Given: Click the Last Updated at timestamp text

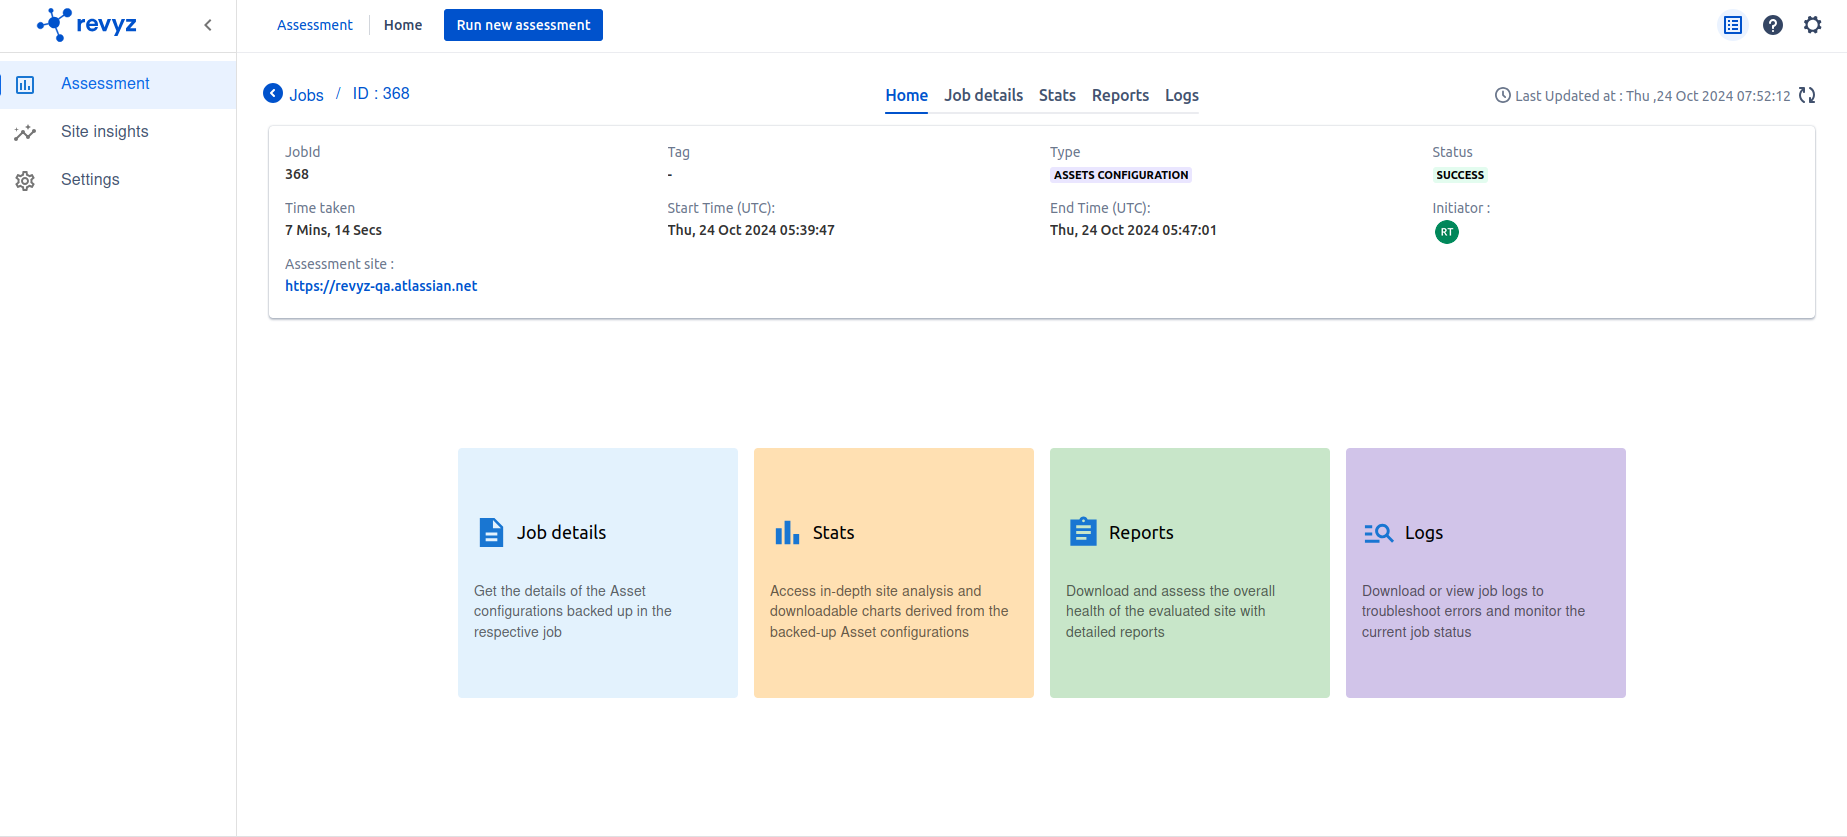Looking at the screenshot, I should [x=1652, y=96].
